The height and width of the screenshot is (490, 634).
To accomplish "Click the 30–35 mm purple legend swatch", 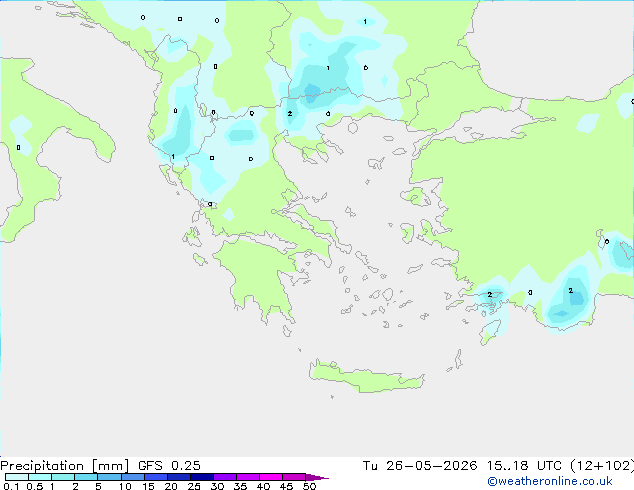I will pyautogui.click(x=224, y=477).
